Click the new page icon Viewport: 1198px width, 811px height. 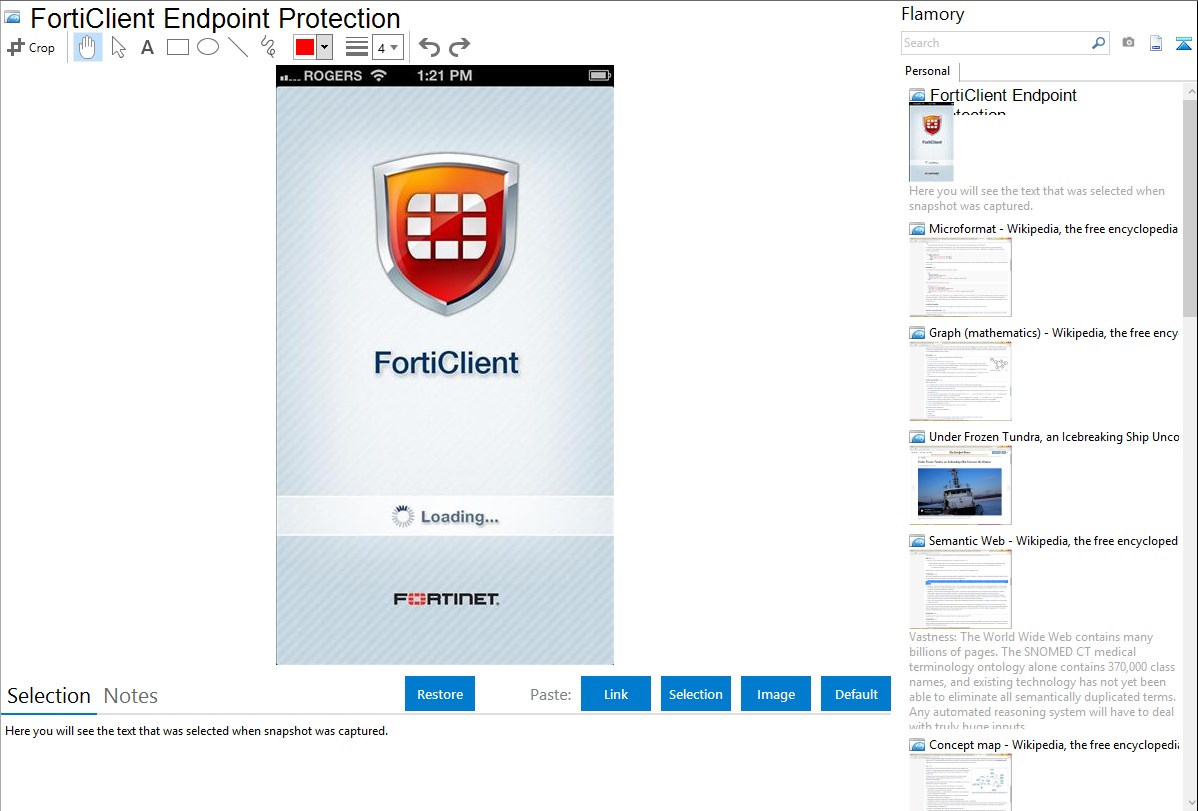point(1156,43)
